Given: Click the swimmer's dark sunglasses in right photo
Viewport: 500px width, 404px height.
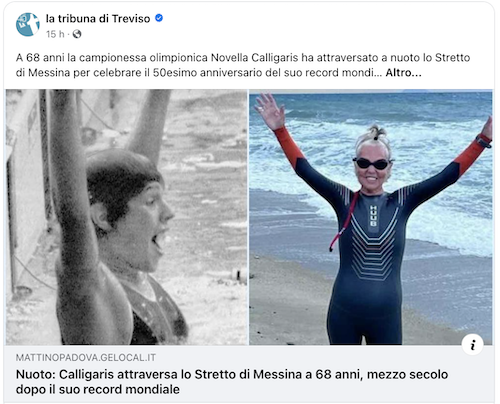Looking at the screenshot, I should click(x=371, y=164).
